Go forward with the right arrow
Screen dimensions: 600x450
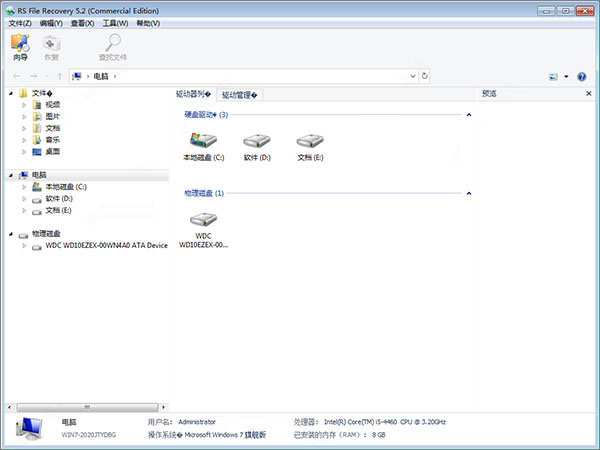click(34, 76)
